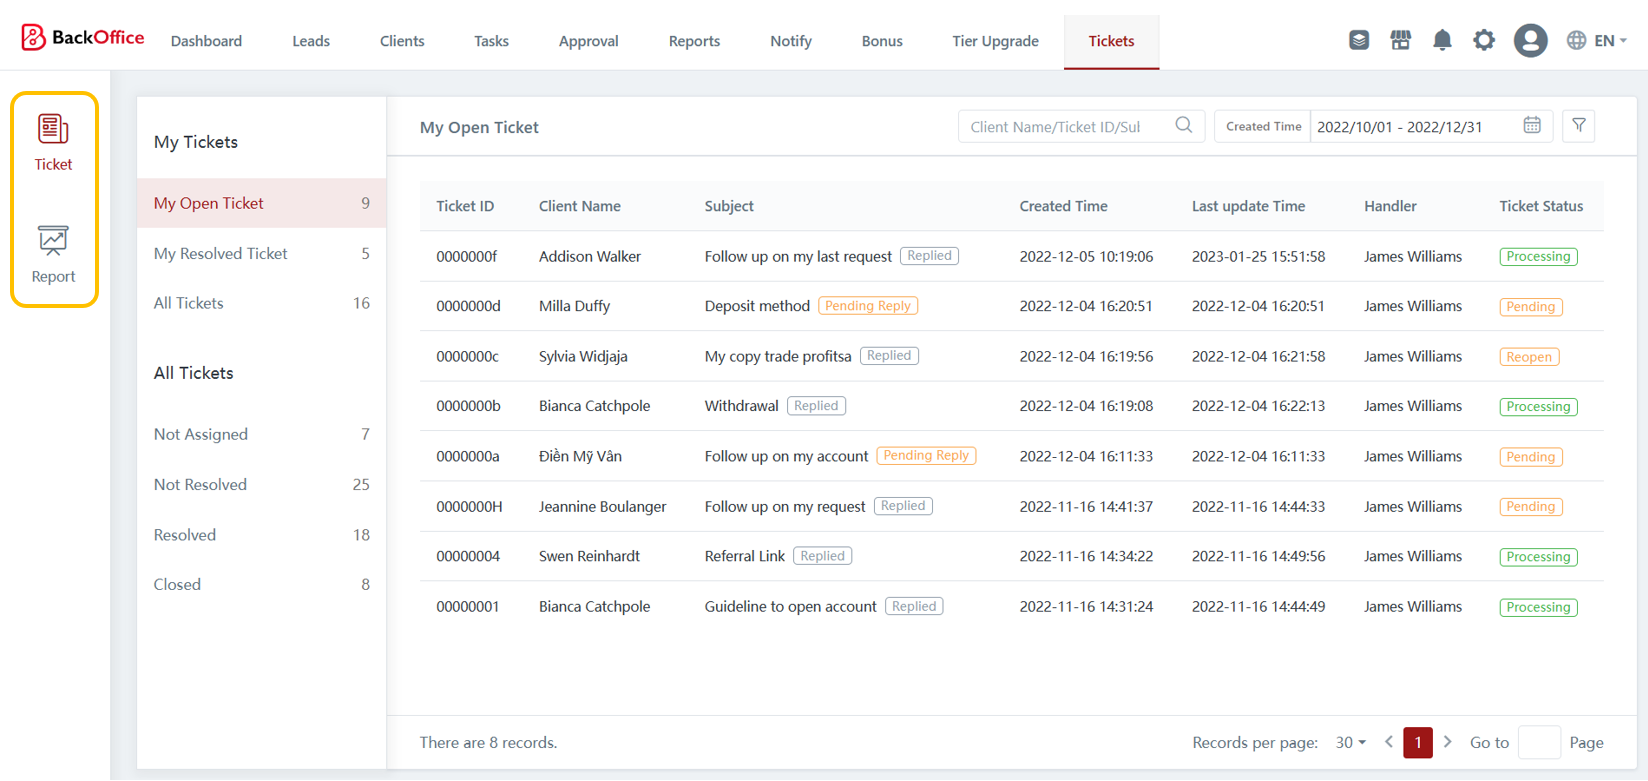Click the user profile avatar

click(1530, 40)
